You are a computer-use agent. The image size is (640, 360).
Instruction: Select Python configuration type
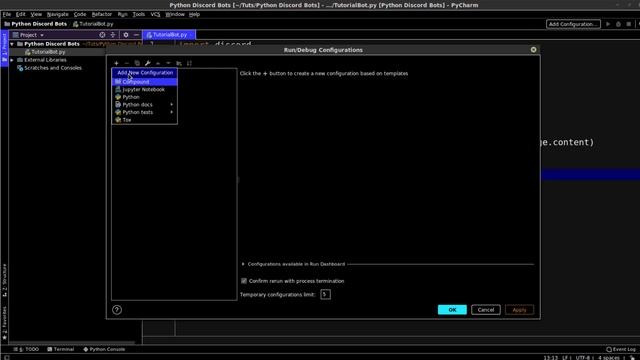point(144,97)
